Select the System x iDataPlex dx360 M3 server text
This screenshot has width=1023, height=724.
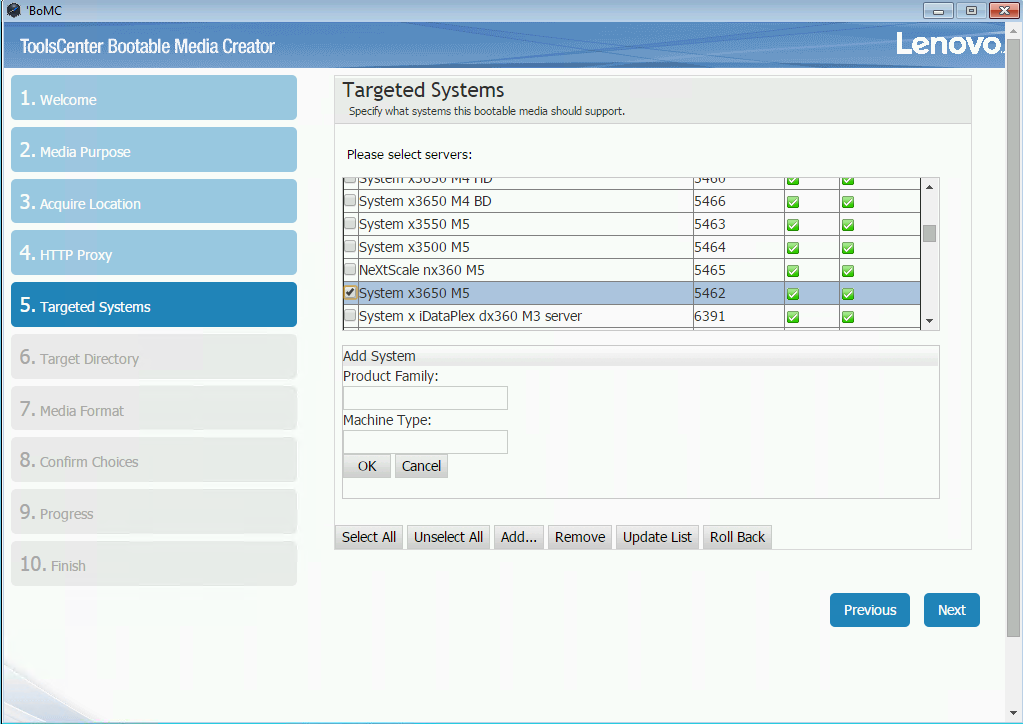click(470, 316)
